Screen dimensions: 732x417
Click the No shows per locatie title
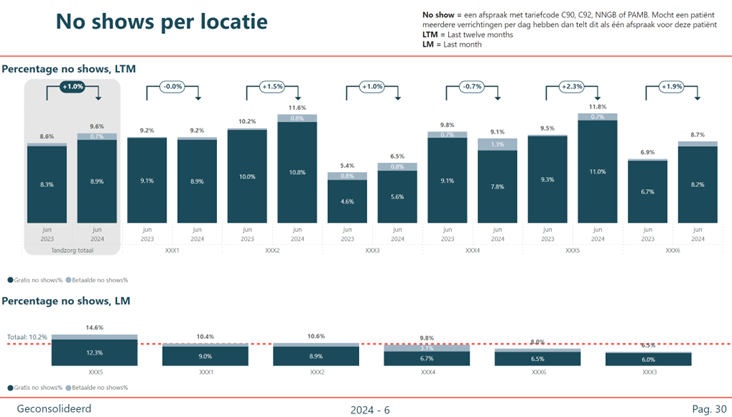160,21
